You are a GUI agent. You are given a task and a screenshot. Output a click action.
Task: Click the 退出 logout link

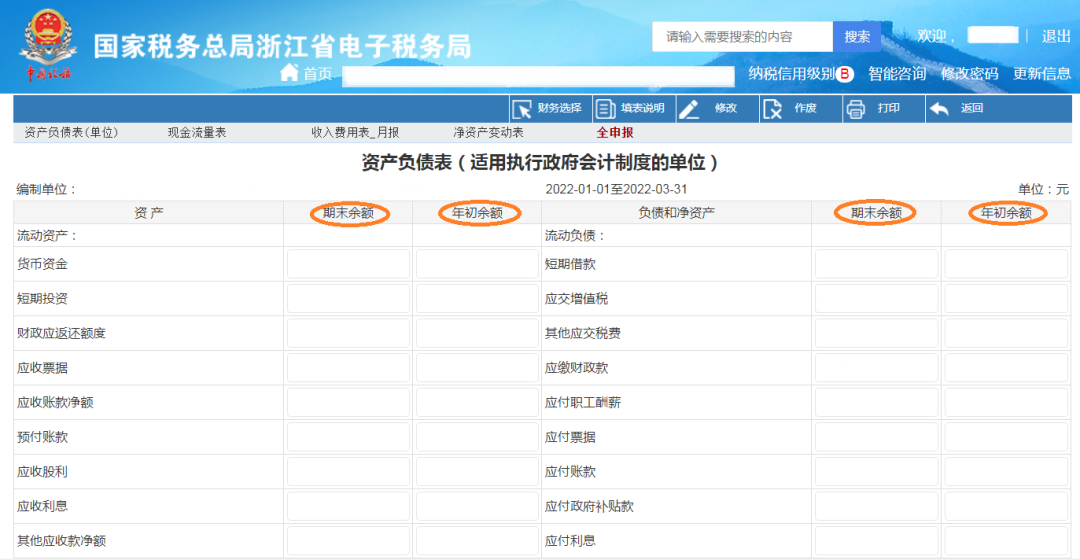coord(1056,37)
